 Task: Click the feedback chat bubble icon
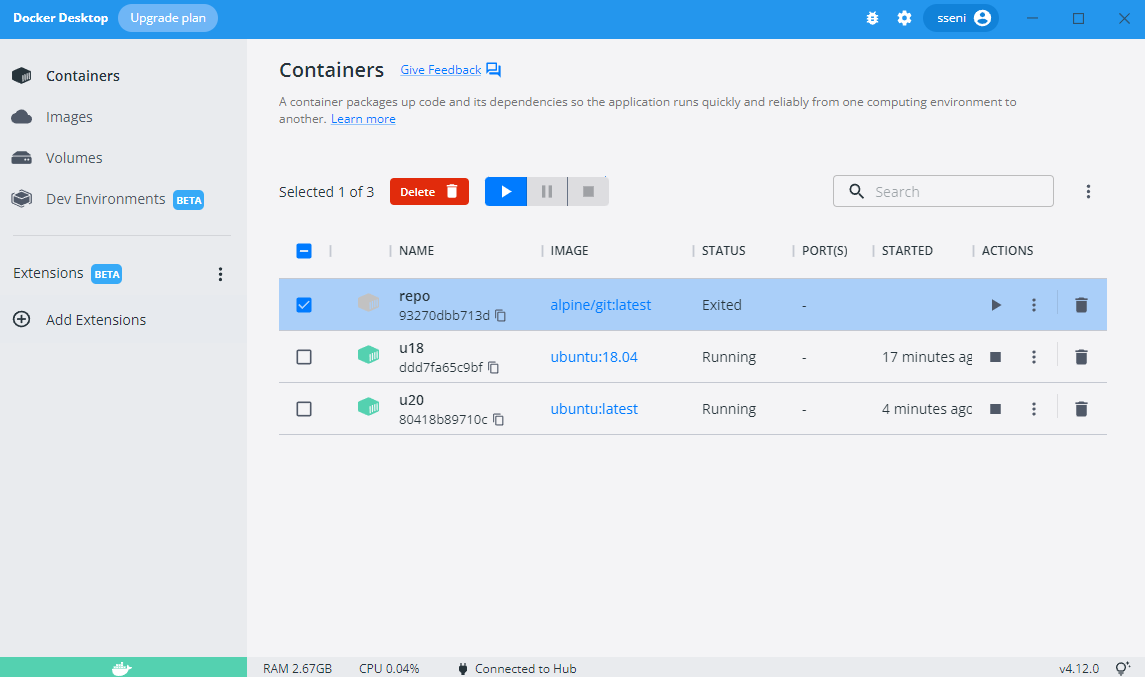coord(494,70)
